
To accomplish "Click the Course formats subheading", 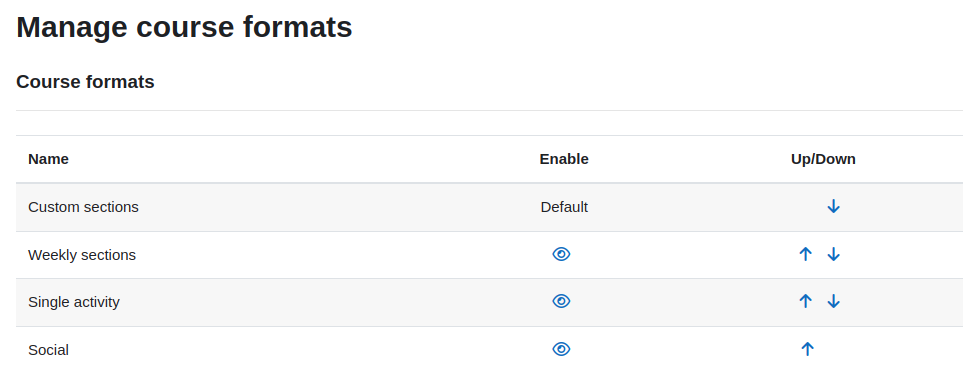I will pyautogui.click(x=85, y=82).
